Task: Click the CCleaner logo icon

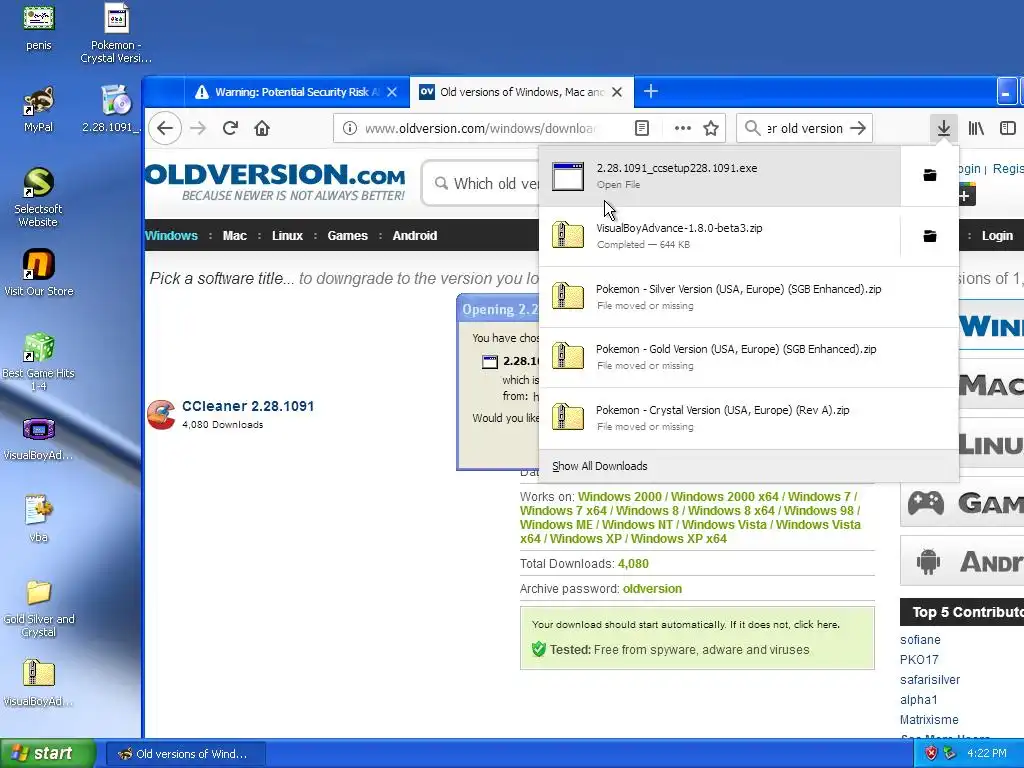Action: pos(161,415)
